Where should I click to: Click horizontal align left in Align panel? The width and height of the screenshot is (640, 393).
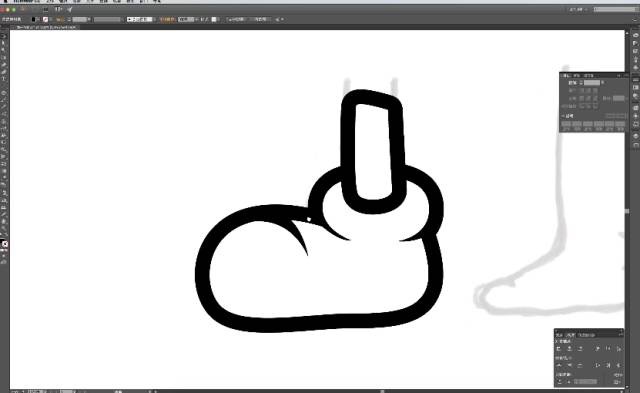tap(558, 349)
